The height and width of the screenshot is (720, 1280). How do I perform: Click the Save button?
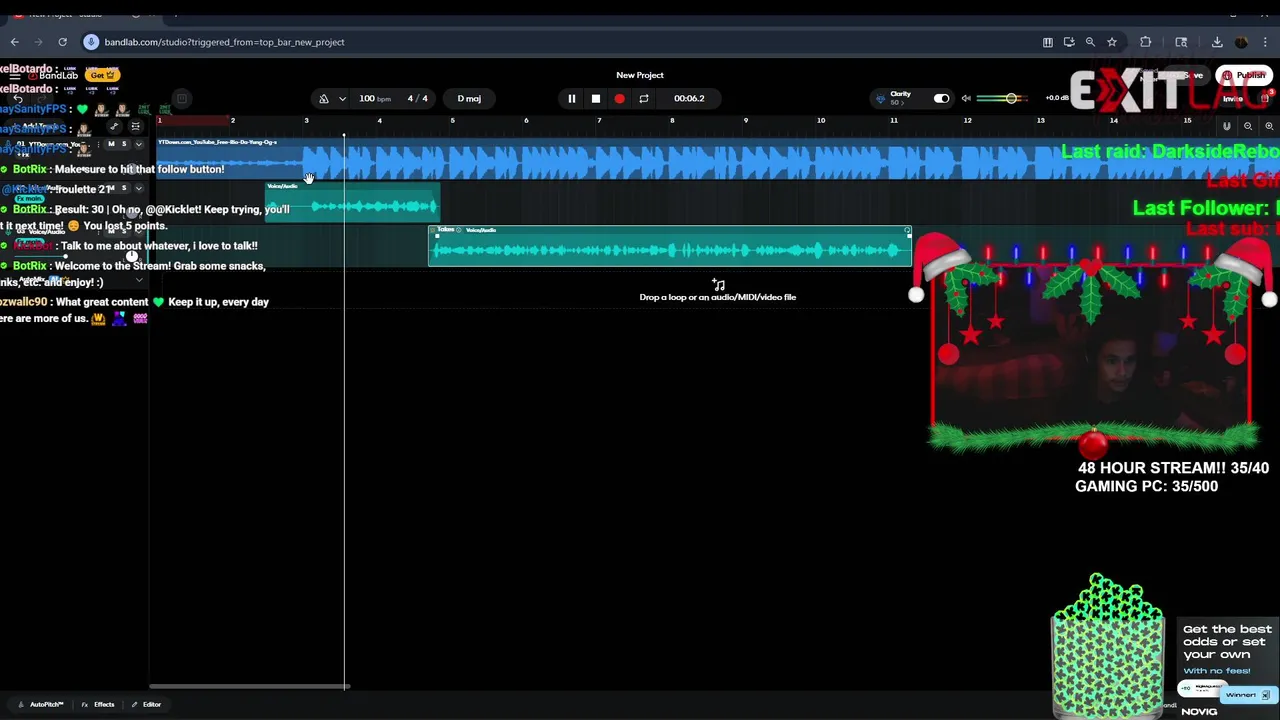pos(1187,75)
